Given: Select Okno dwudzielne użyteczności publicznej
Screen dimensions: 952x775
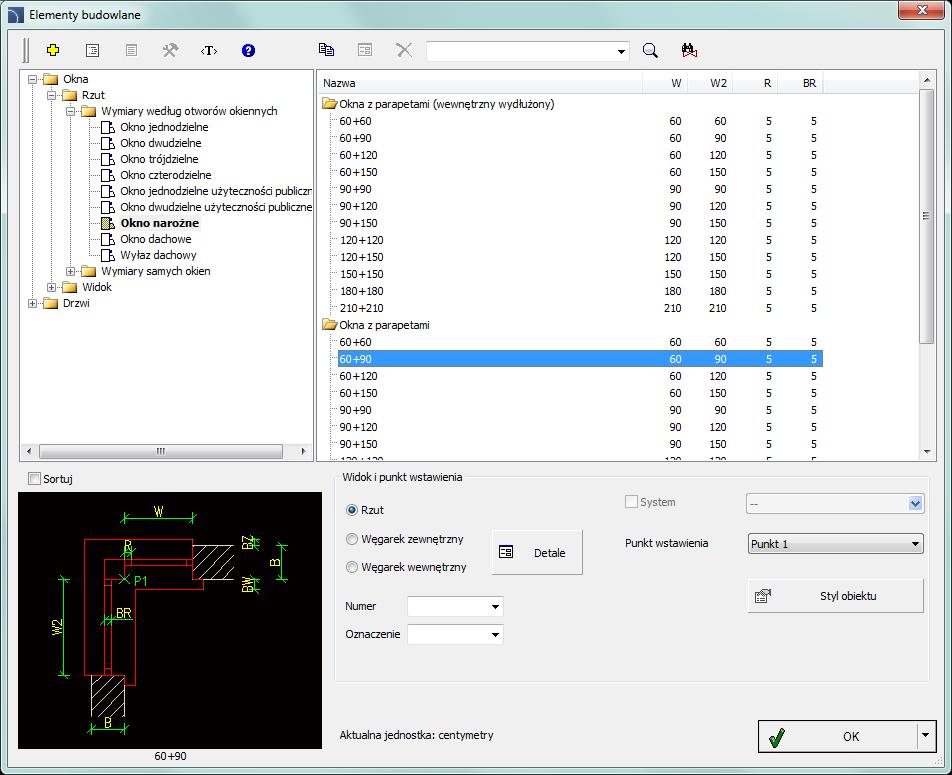Looking at the screenshot, I should point(216,207).
